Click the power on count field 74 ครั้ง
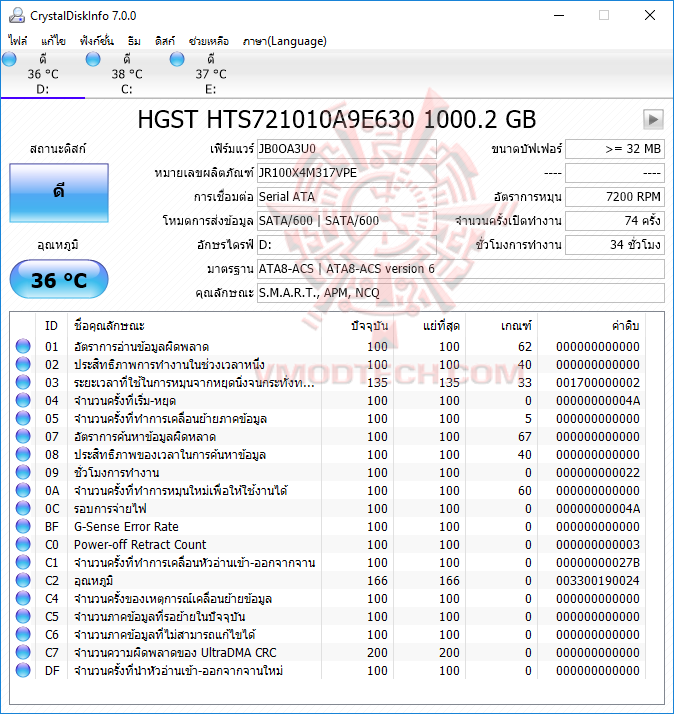 615,221
